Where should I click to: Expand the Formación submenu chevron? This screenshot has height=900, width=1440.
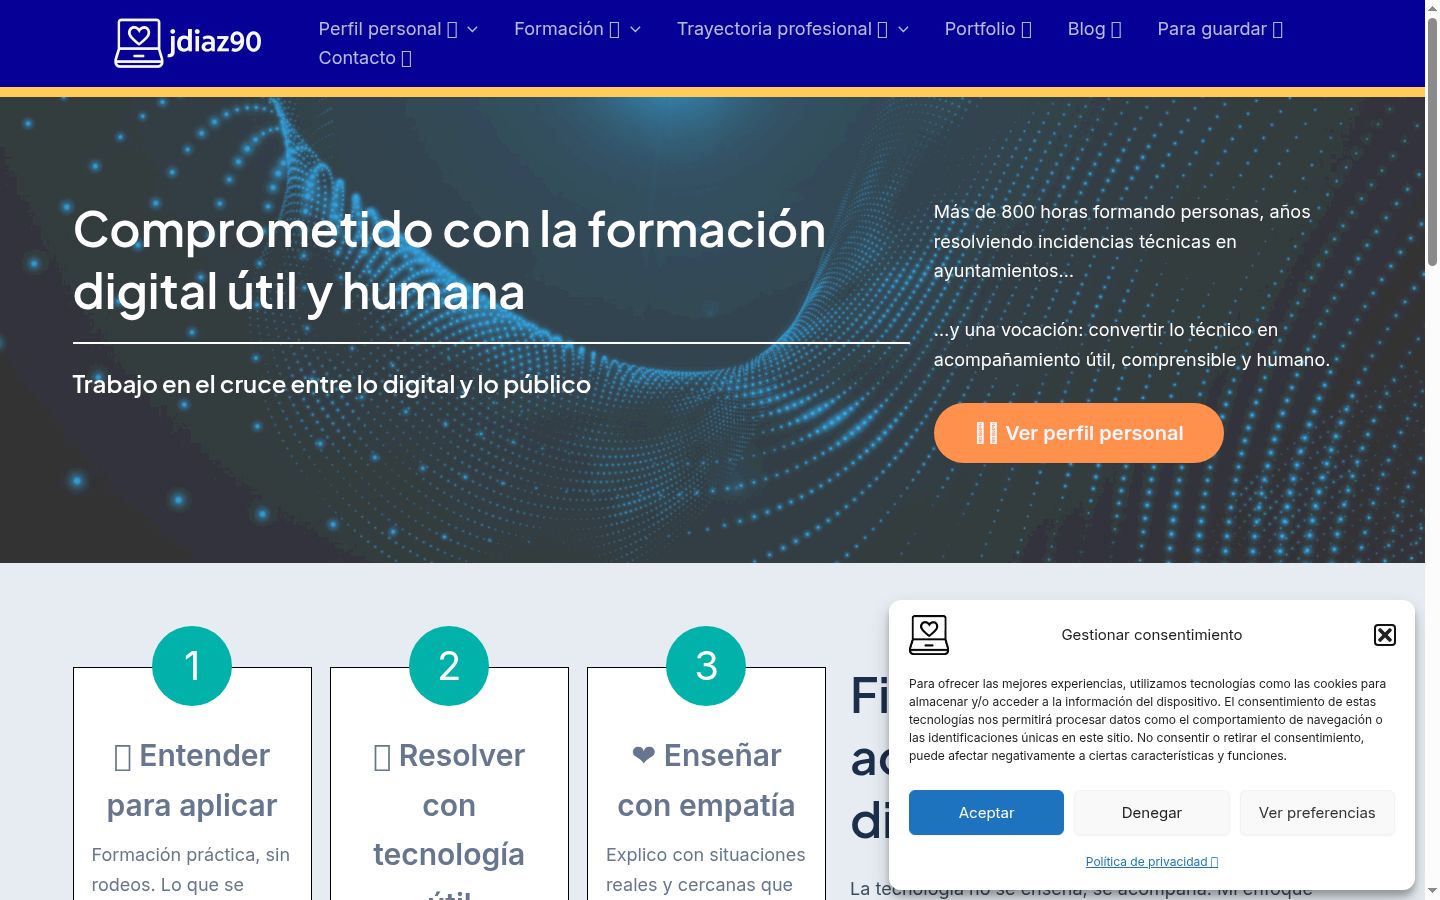coord(635,29)
